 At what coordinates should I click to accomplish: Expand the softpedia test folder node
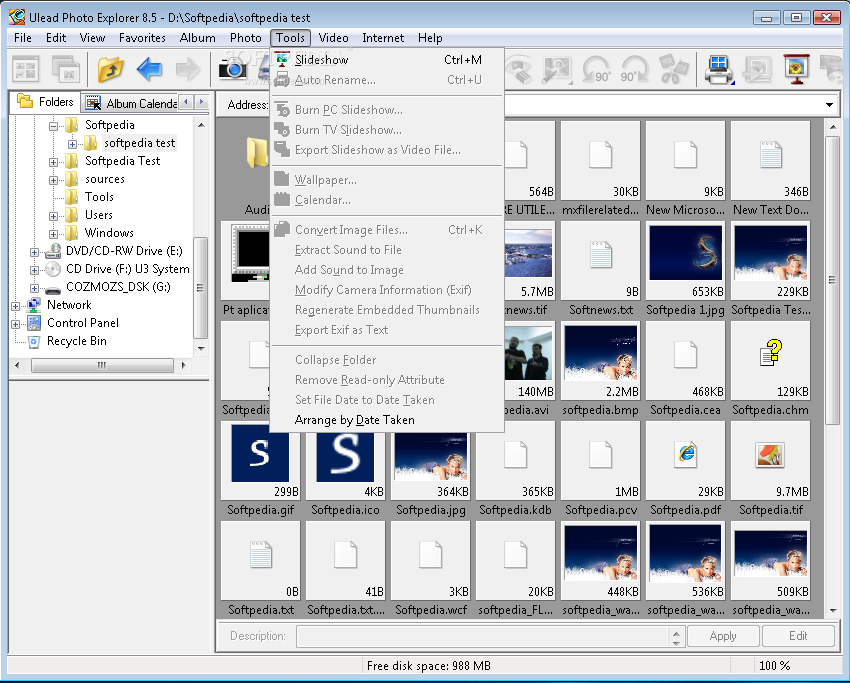click(x=72, y=144)
